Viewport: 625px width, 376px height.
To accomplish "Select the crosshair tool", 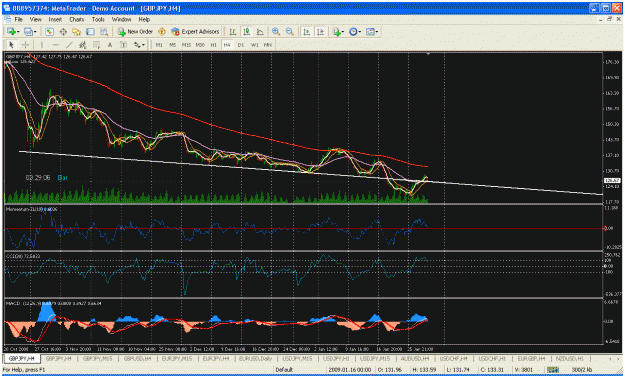I will pyautogui.click(x=25, y=45).
